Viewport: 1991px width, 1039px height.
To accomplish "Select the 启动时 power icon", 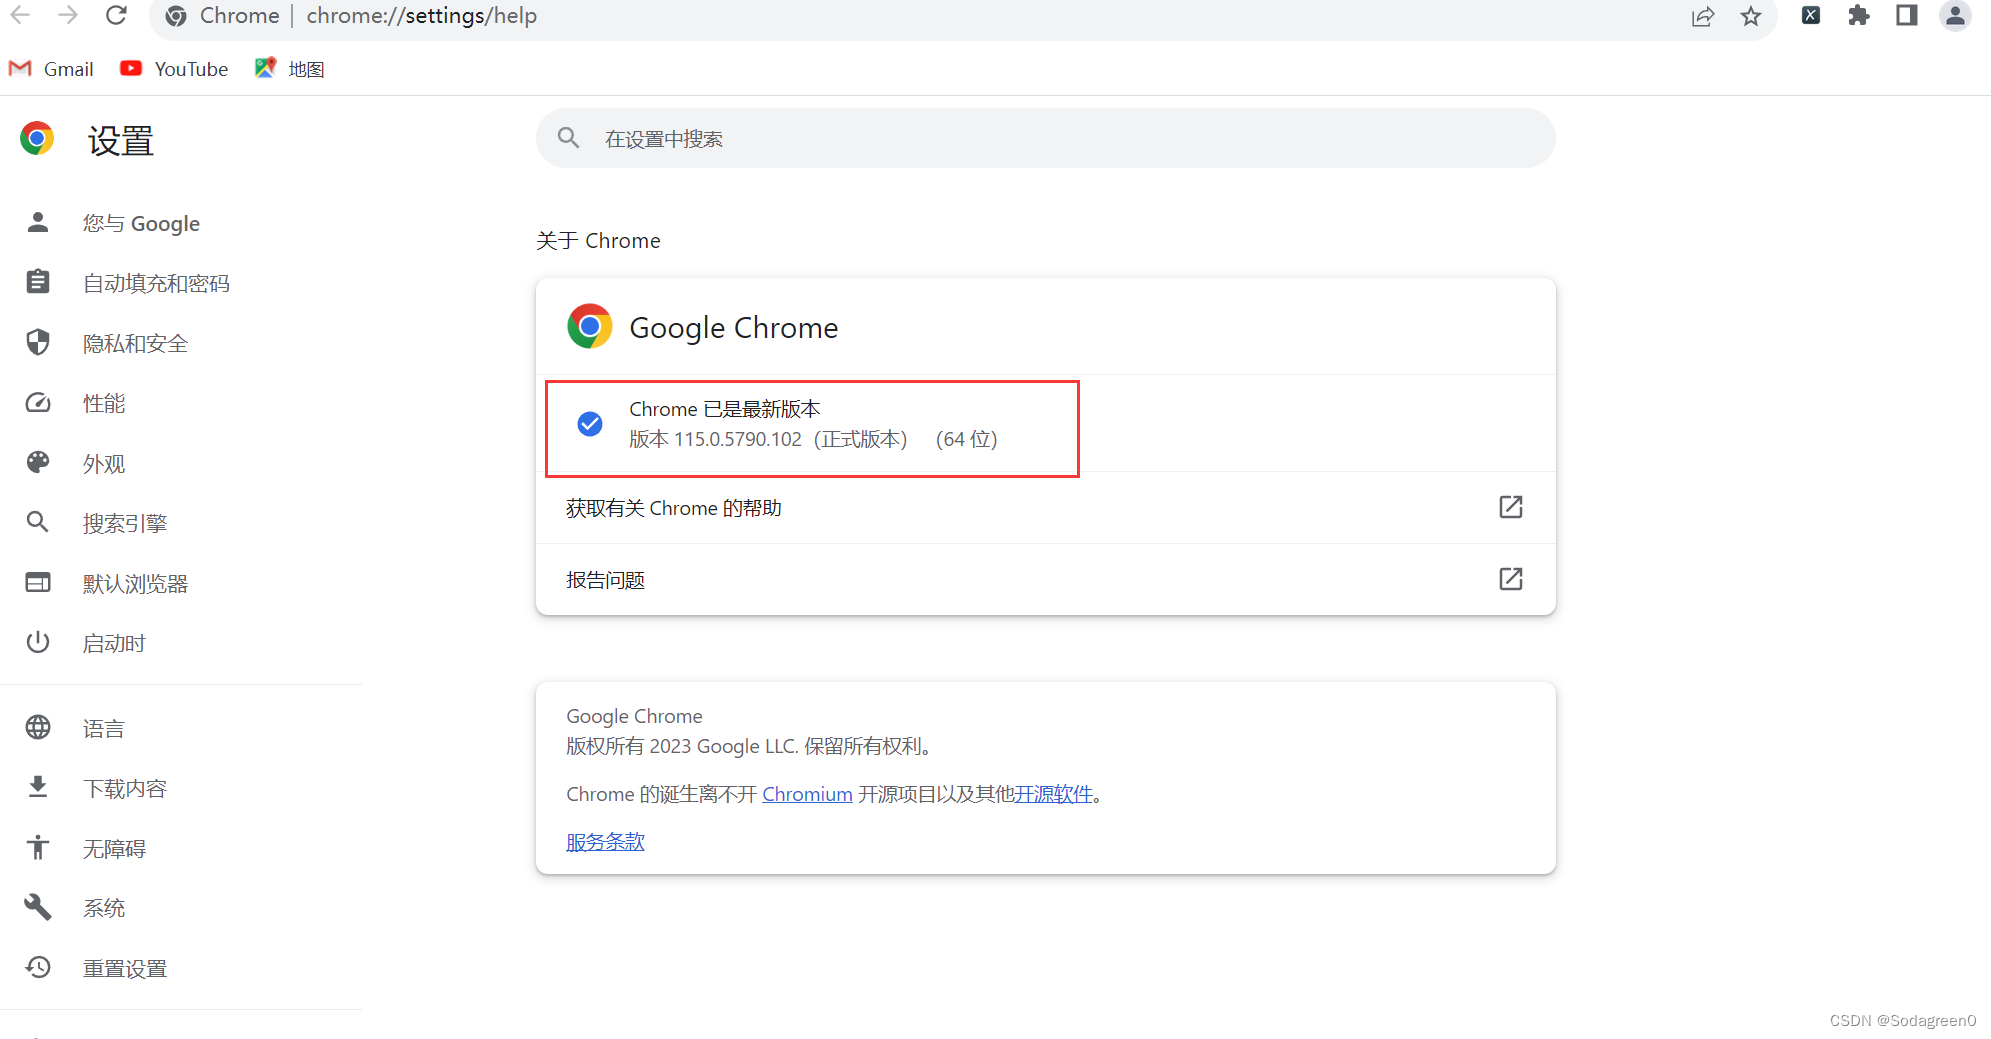I will coord(38,642).
